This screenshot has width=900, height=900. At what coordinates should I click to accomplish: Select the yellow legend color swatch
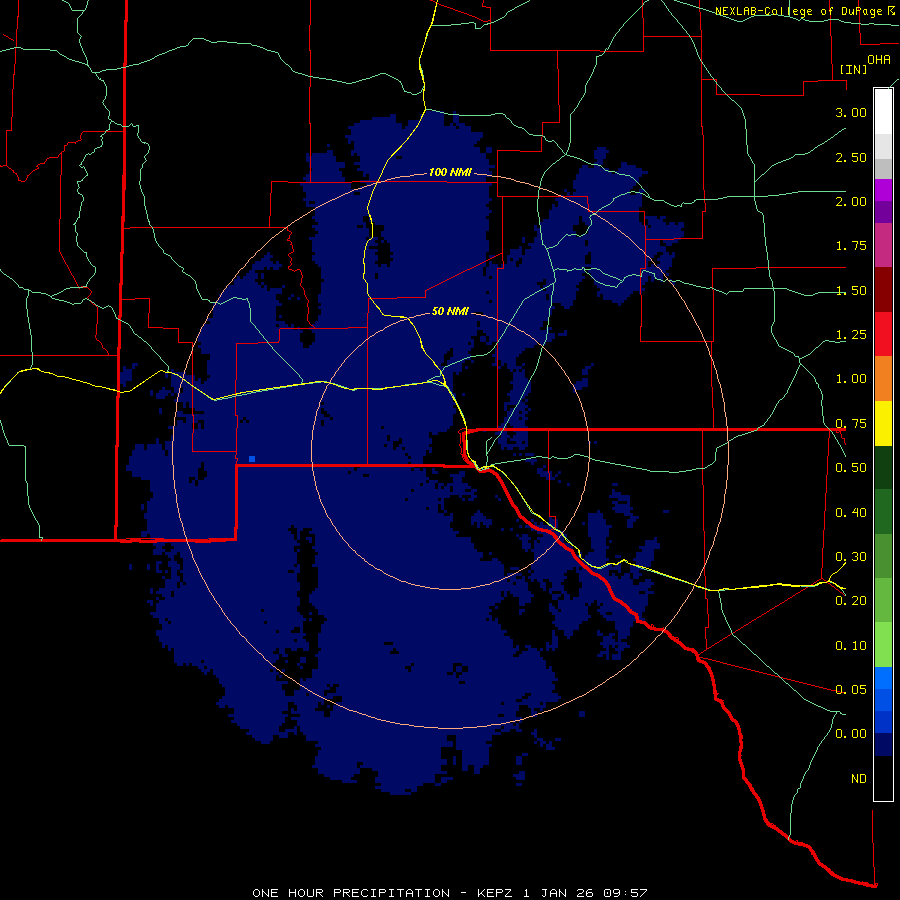pos(883,423)
